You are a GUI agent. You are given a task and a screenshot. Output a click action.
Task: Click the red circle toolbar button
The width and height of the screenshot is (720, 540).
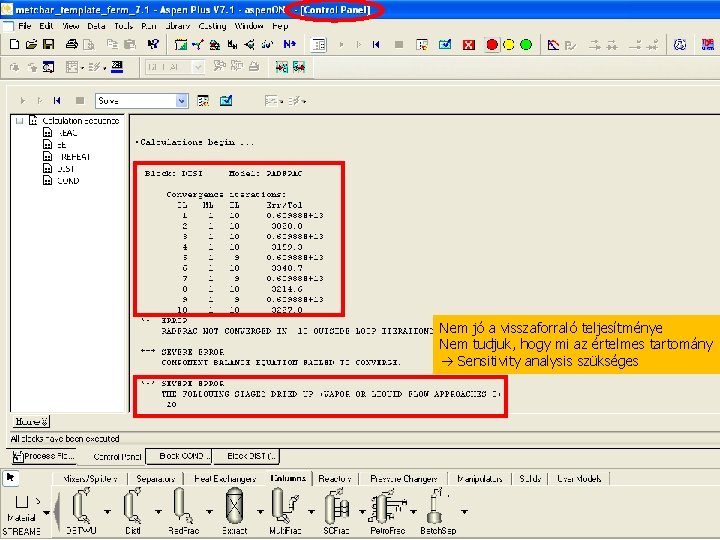tap(492, 45)
